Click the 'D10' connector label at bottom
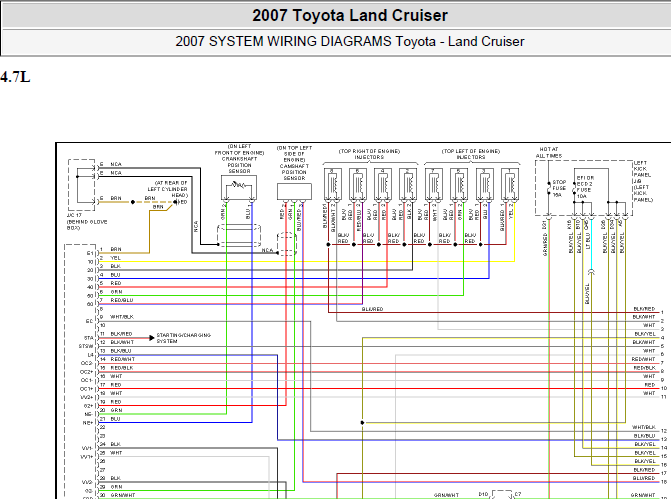Screen dimensions: 671x499 tap(483, 494)
